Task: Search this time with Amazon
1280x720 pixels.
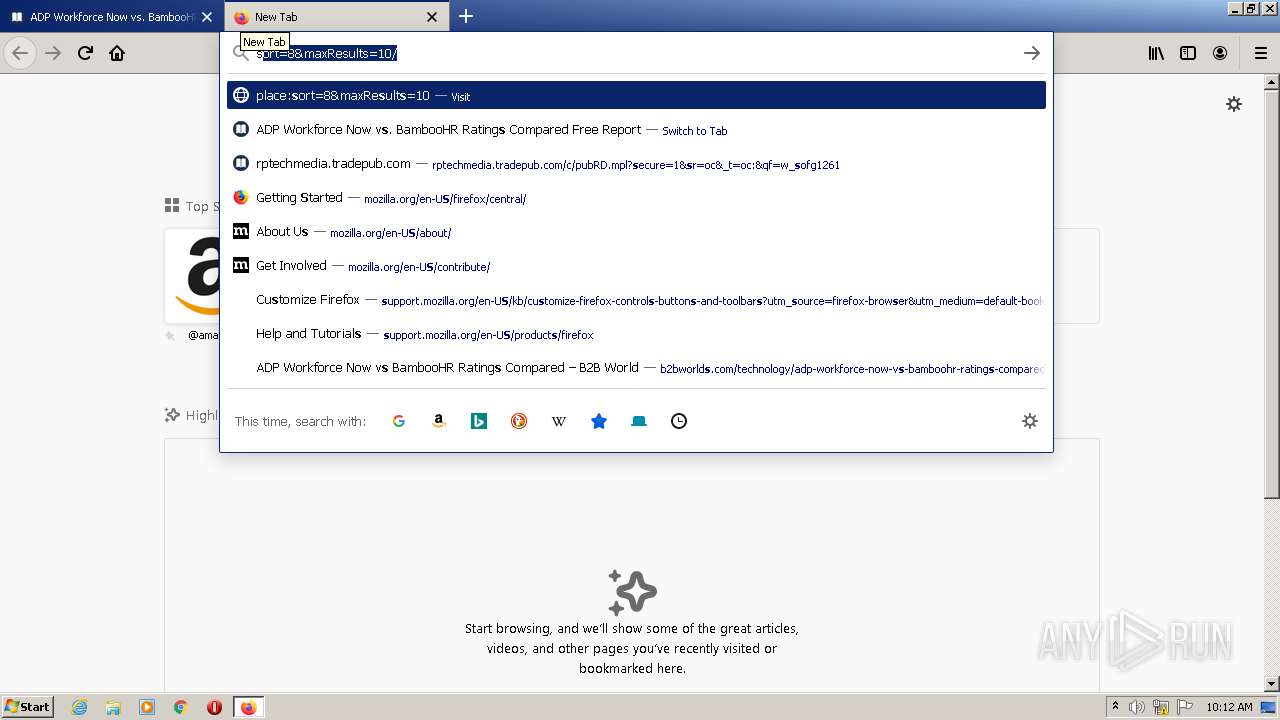Action: pyautogui.click(x=439, y=421)
